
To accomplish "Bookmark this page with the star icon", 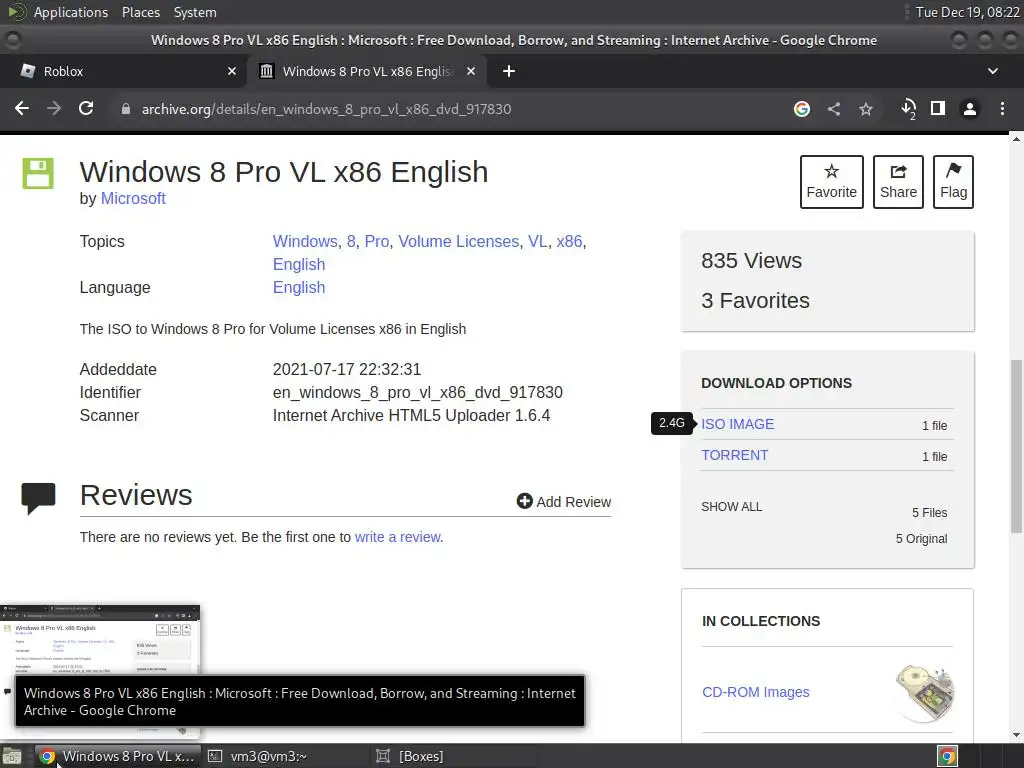I will tap(866, 109).
